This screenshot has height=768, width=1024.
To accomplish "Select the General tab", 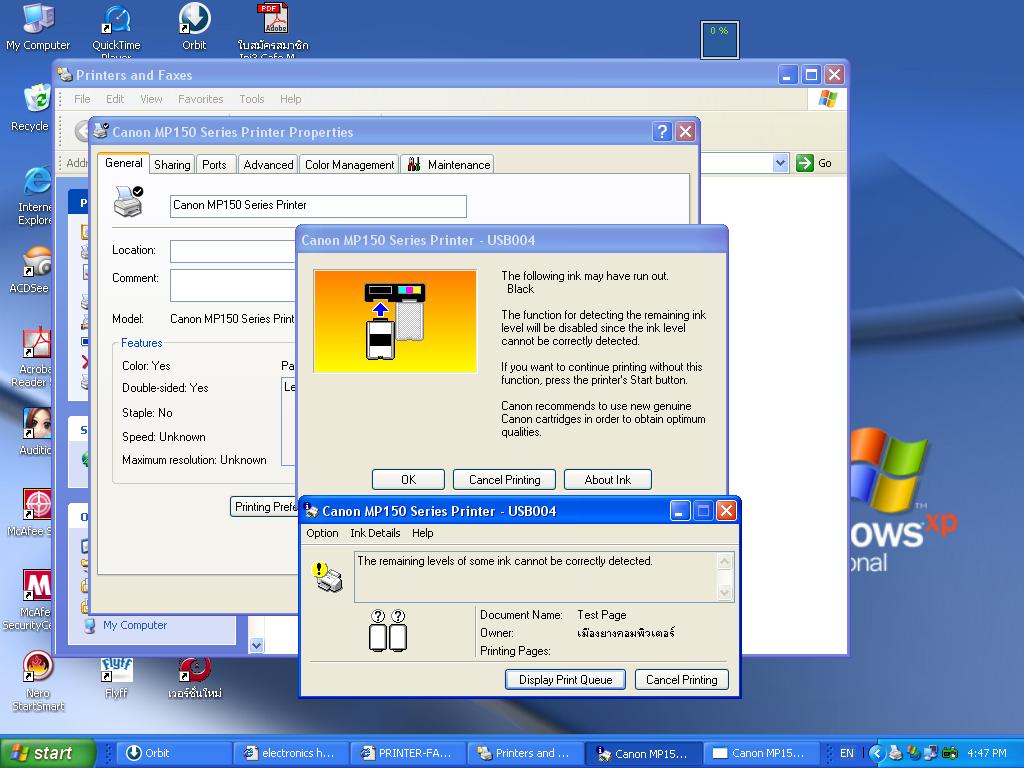I will (x=123, y=163).
